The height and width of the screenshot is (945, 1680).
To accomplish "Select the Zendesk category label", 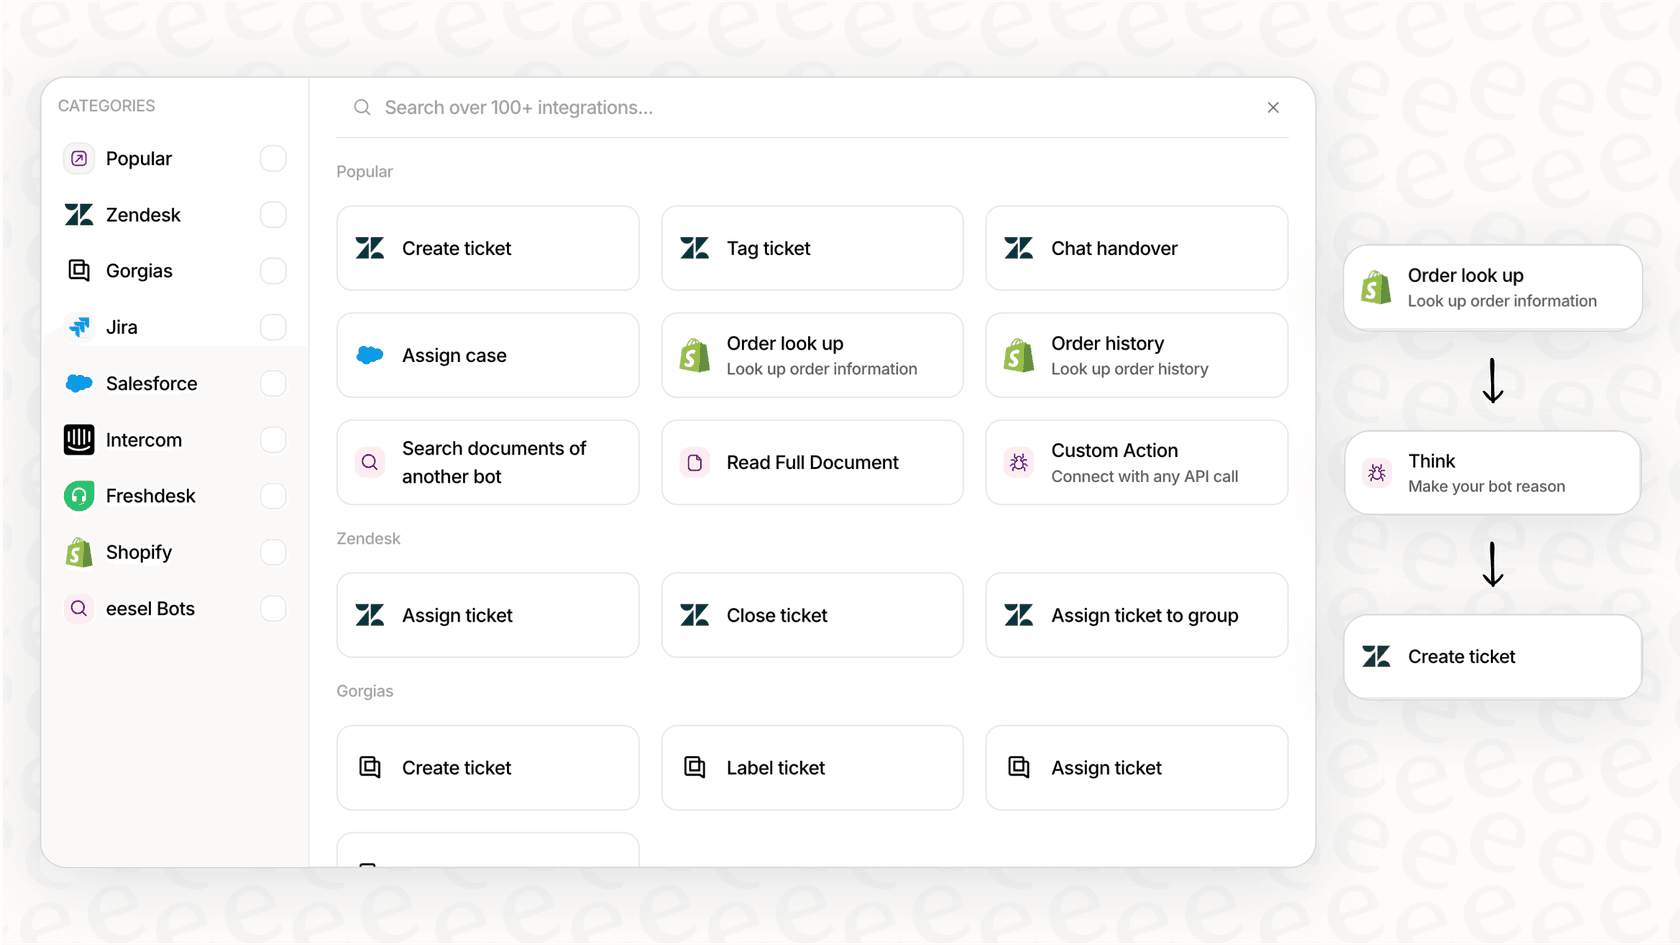I will click(143, 215).
